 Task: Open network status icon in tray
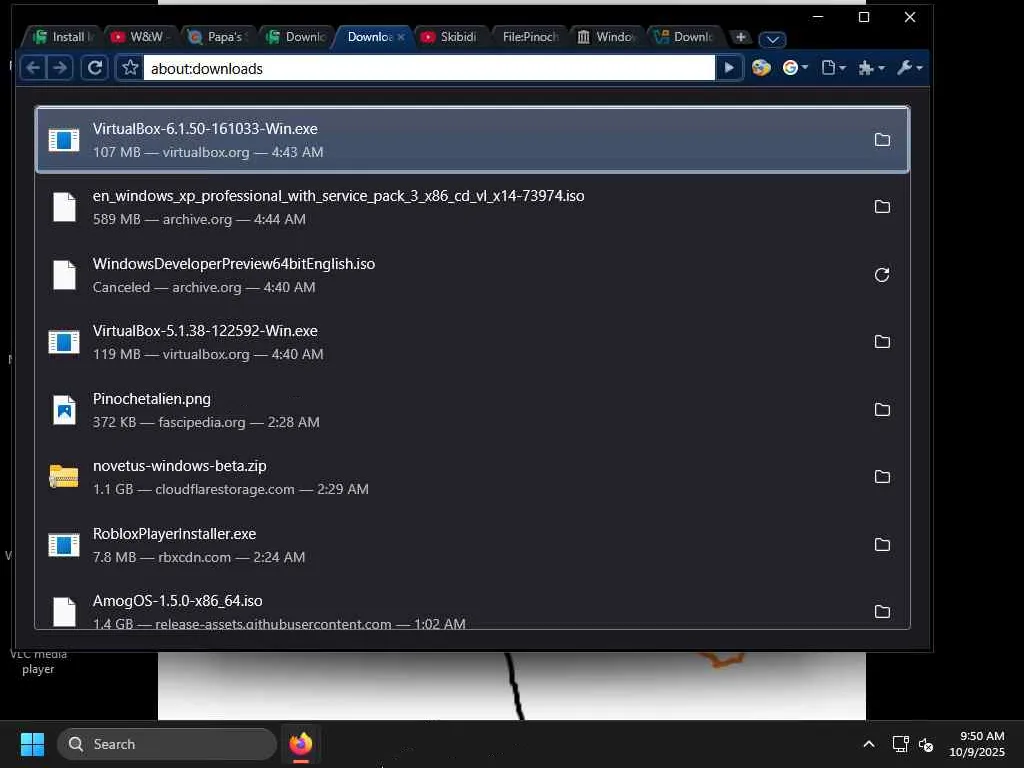click(901, 744)
